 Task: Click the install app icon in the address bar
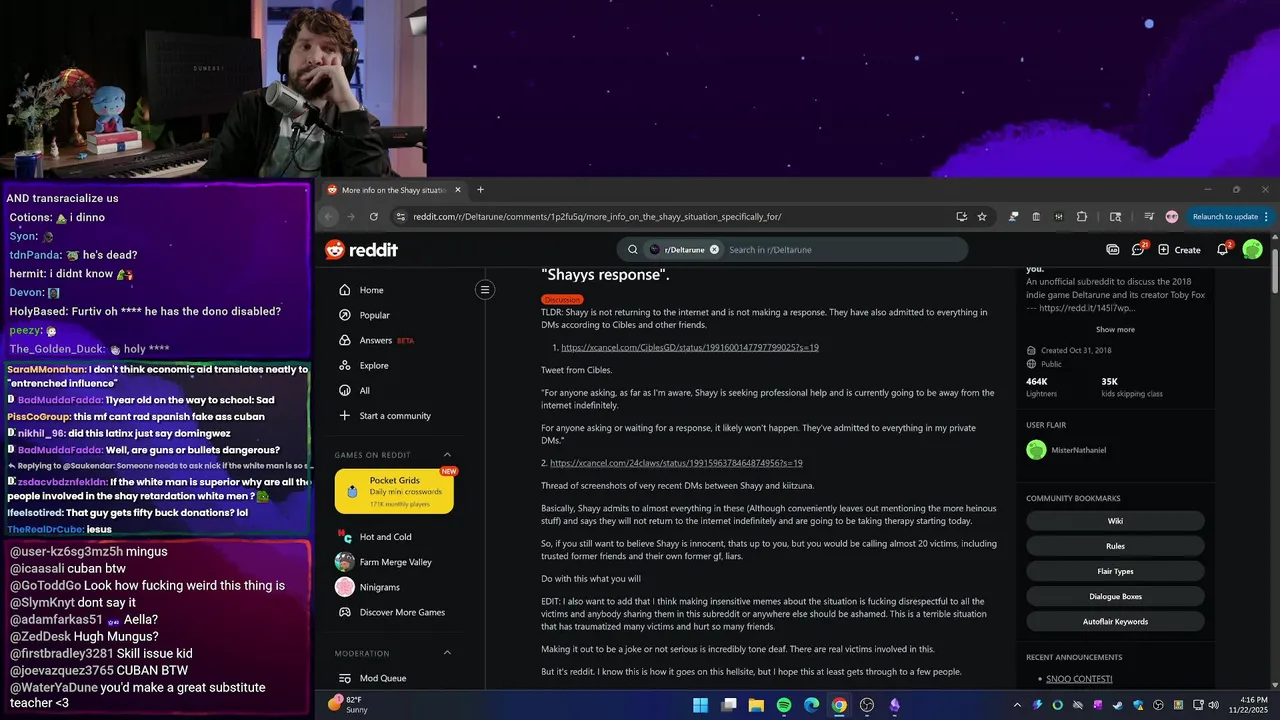[x=961, y=217]
